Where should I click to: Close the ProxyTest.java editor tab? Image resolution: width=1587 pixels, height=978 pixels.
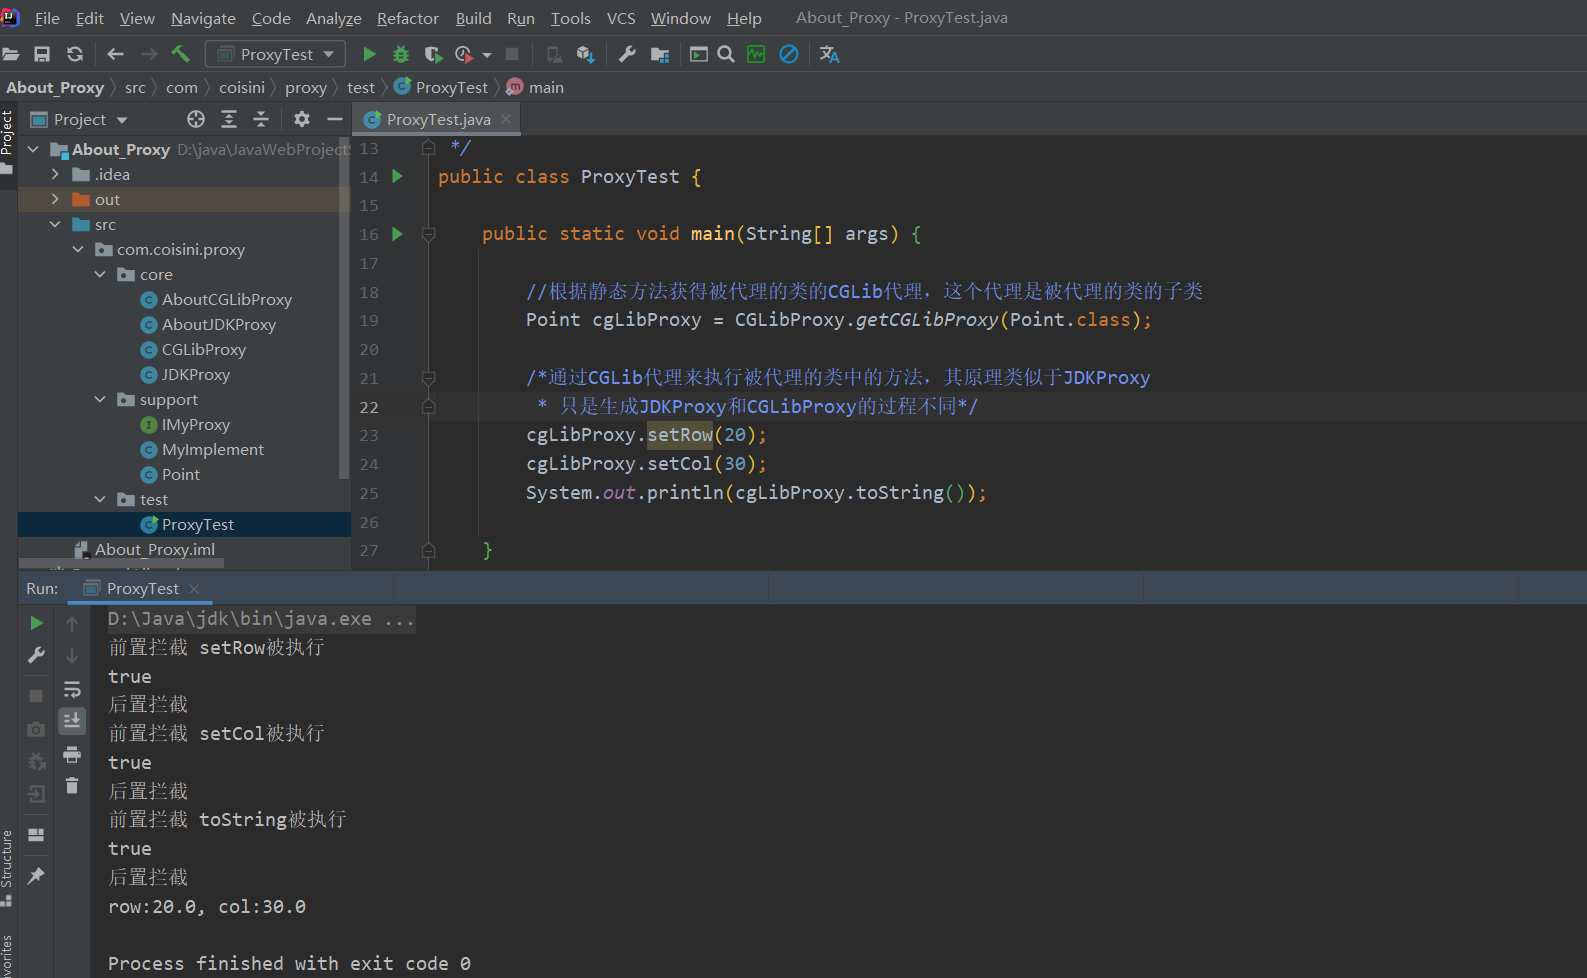[506, 119]
